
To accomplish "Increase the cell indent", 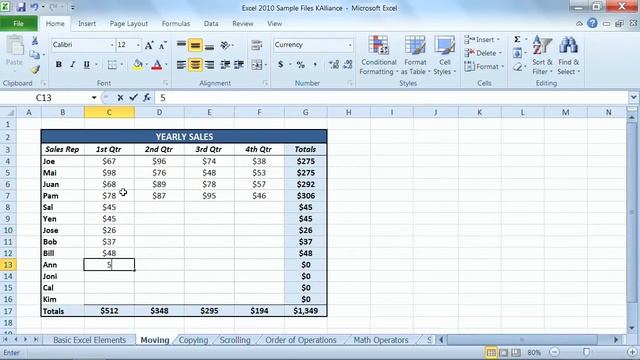I will pos(239,64).
